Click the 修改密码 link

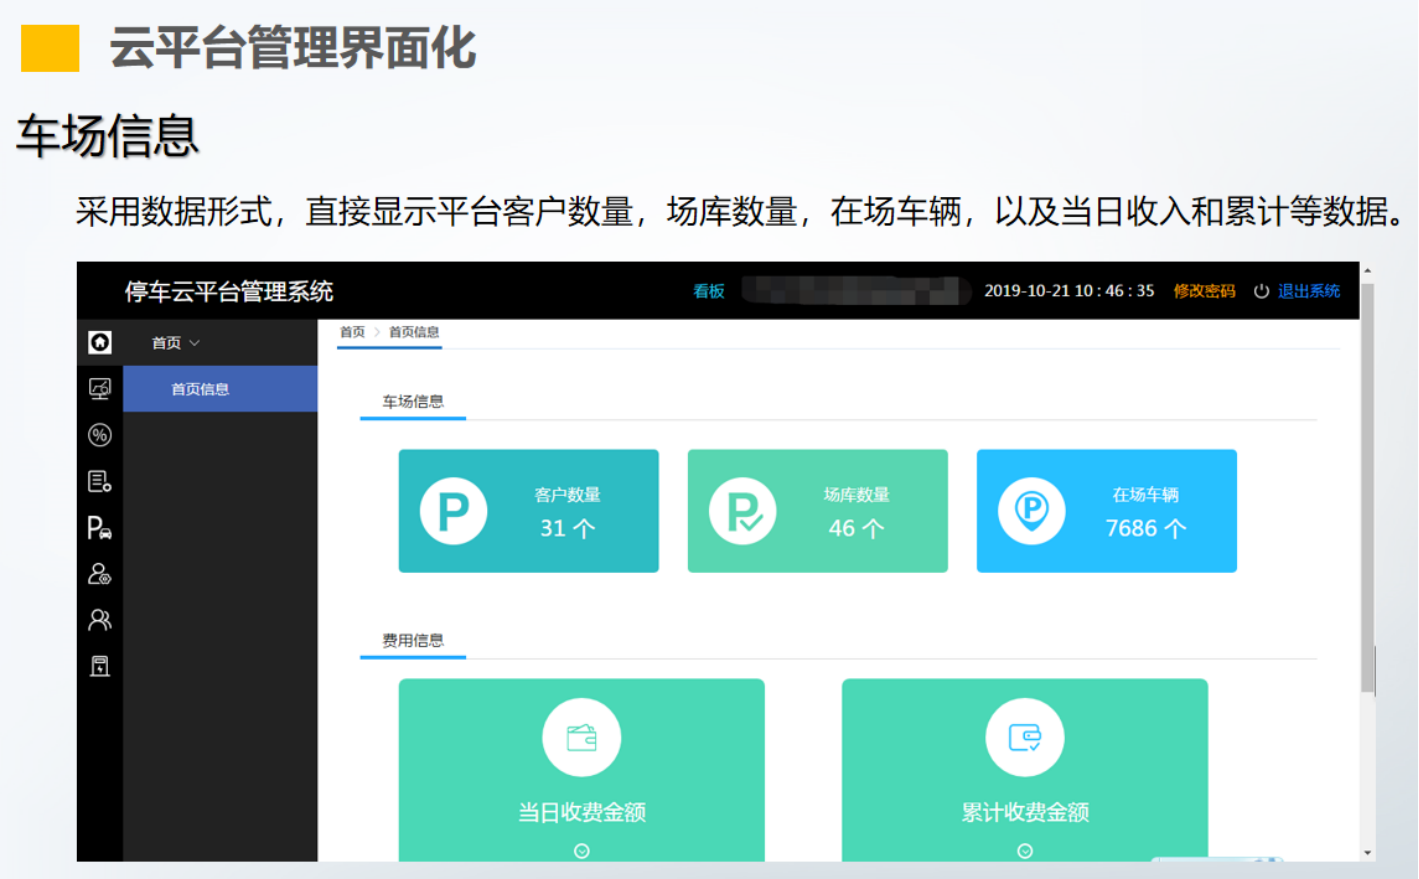click(1204, 291)
